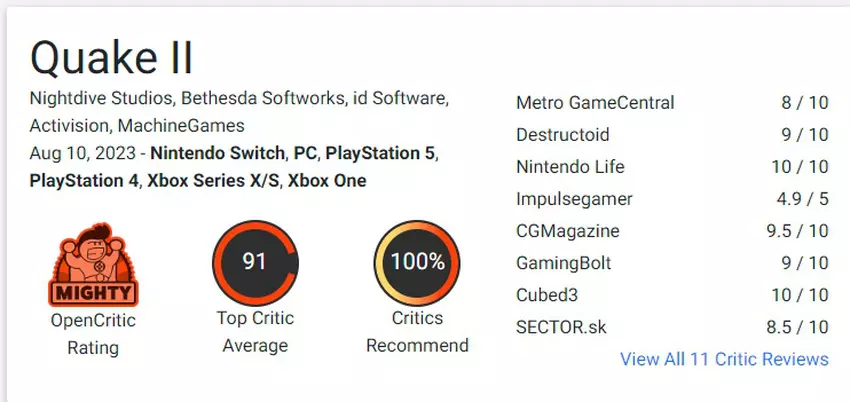The image size is (850, 402).
Task: Choose the Xbox Series X/S platform
Action: coord(212,181)
